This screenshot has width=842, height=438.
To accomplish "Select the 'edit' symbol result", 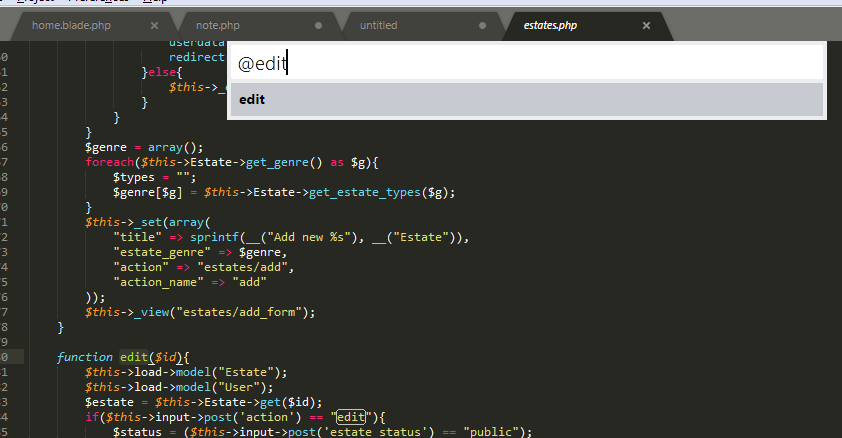I will point(527,99).
